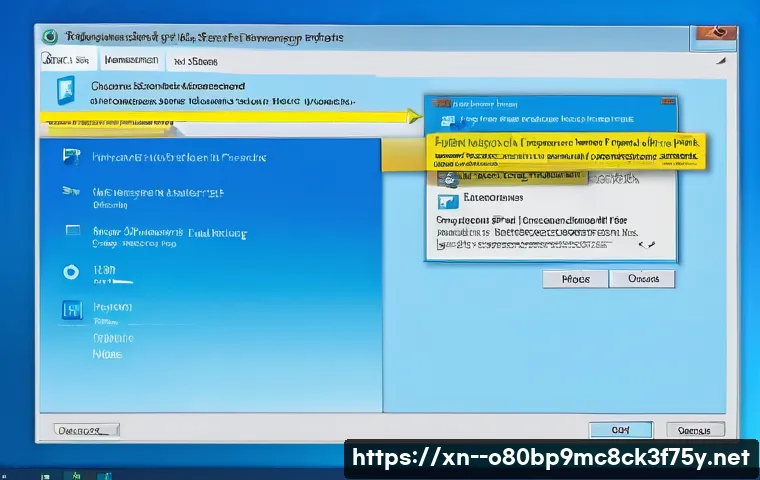Screen dimensions: 760x480
Task: Select the text entry beside the monitor icon
Action: [179, 158]
